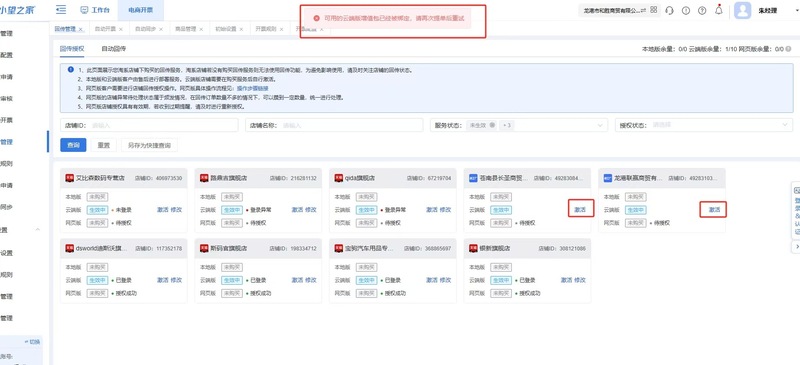
Task: Click the info circle icon in the header
Action: [x=686, y=10]
